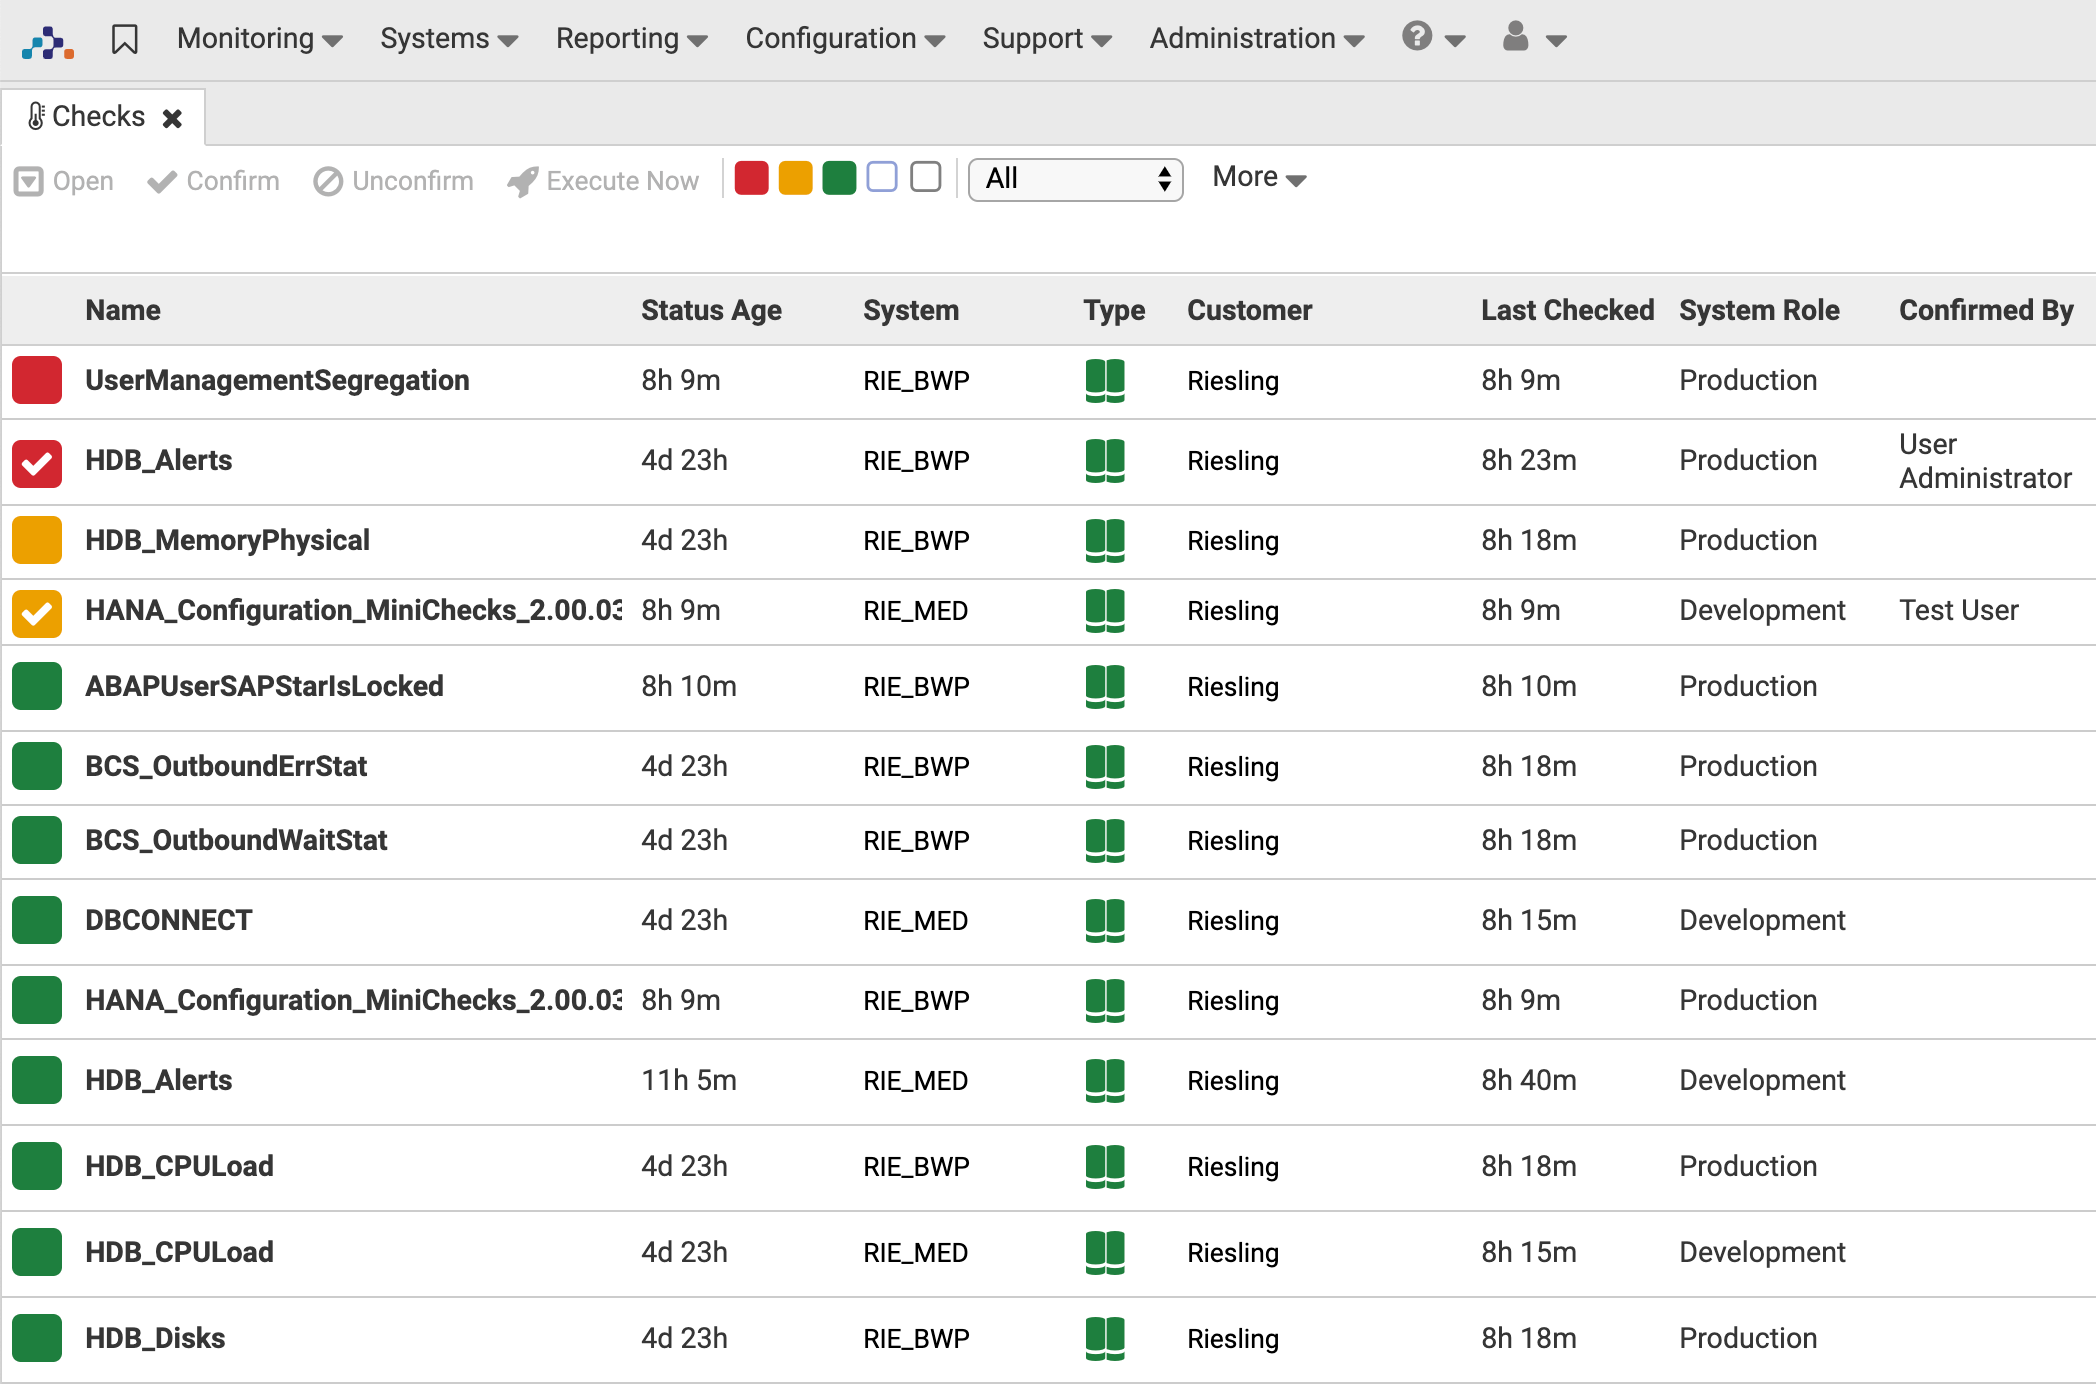The width and height of the screenshot is (2096, 1384).
Task: Open the help question mark menu
Action: pos(1417,39)
